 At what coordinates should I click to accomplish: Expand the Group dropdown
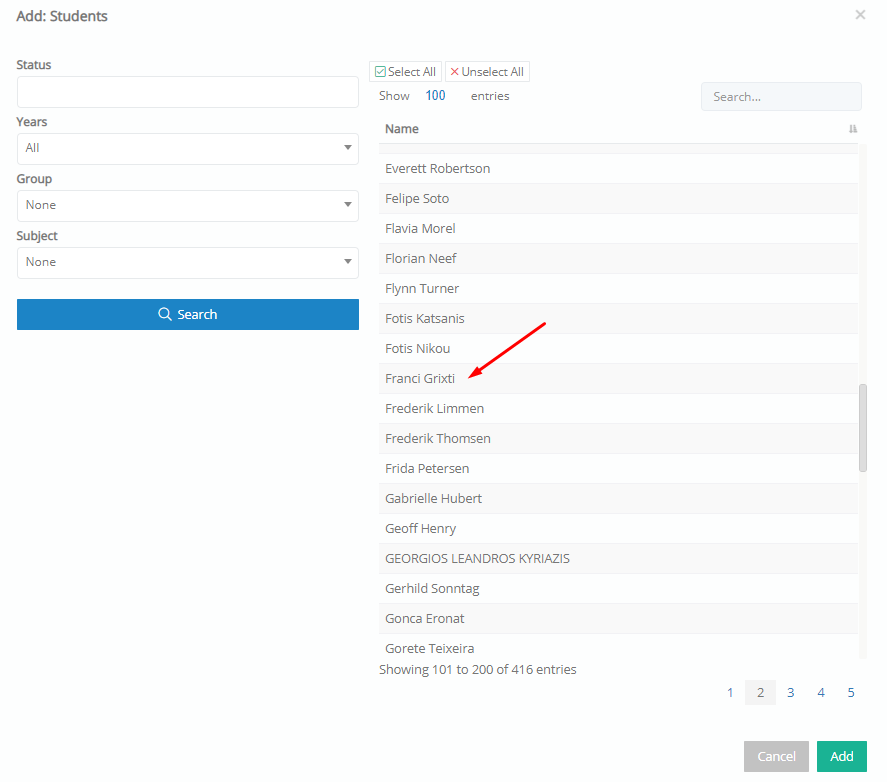[x=188, y=206]
